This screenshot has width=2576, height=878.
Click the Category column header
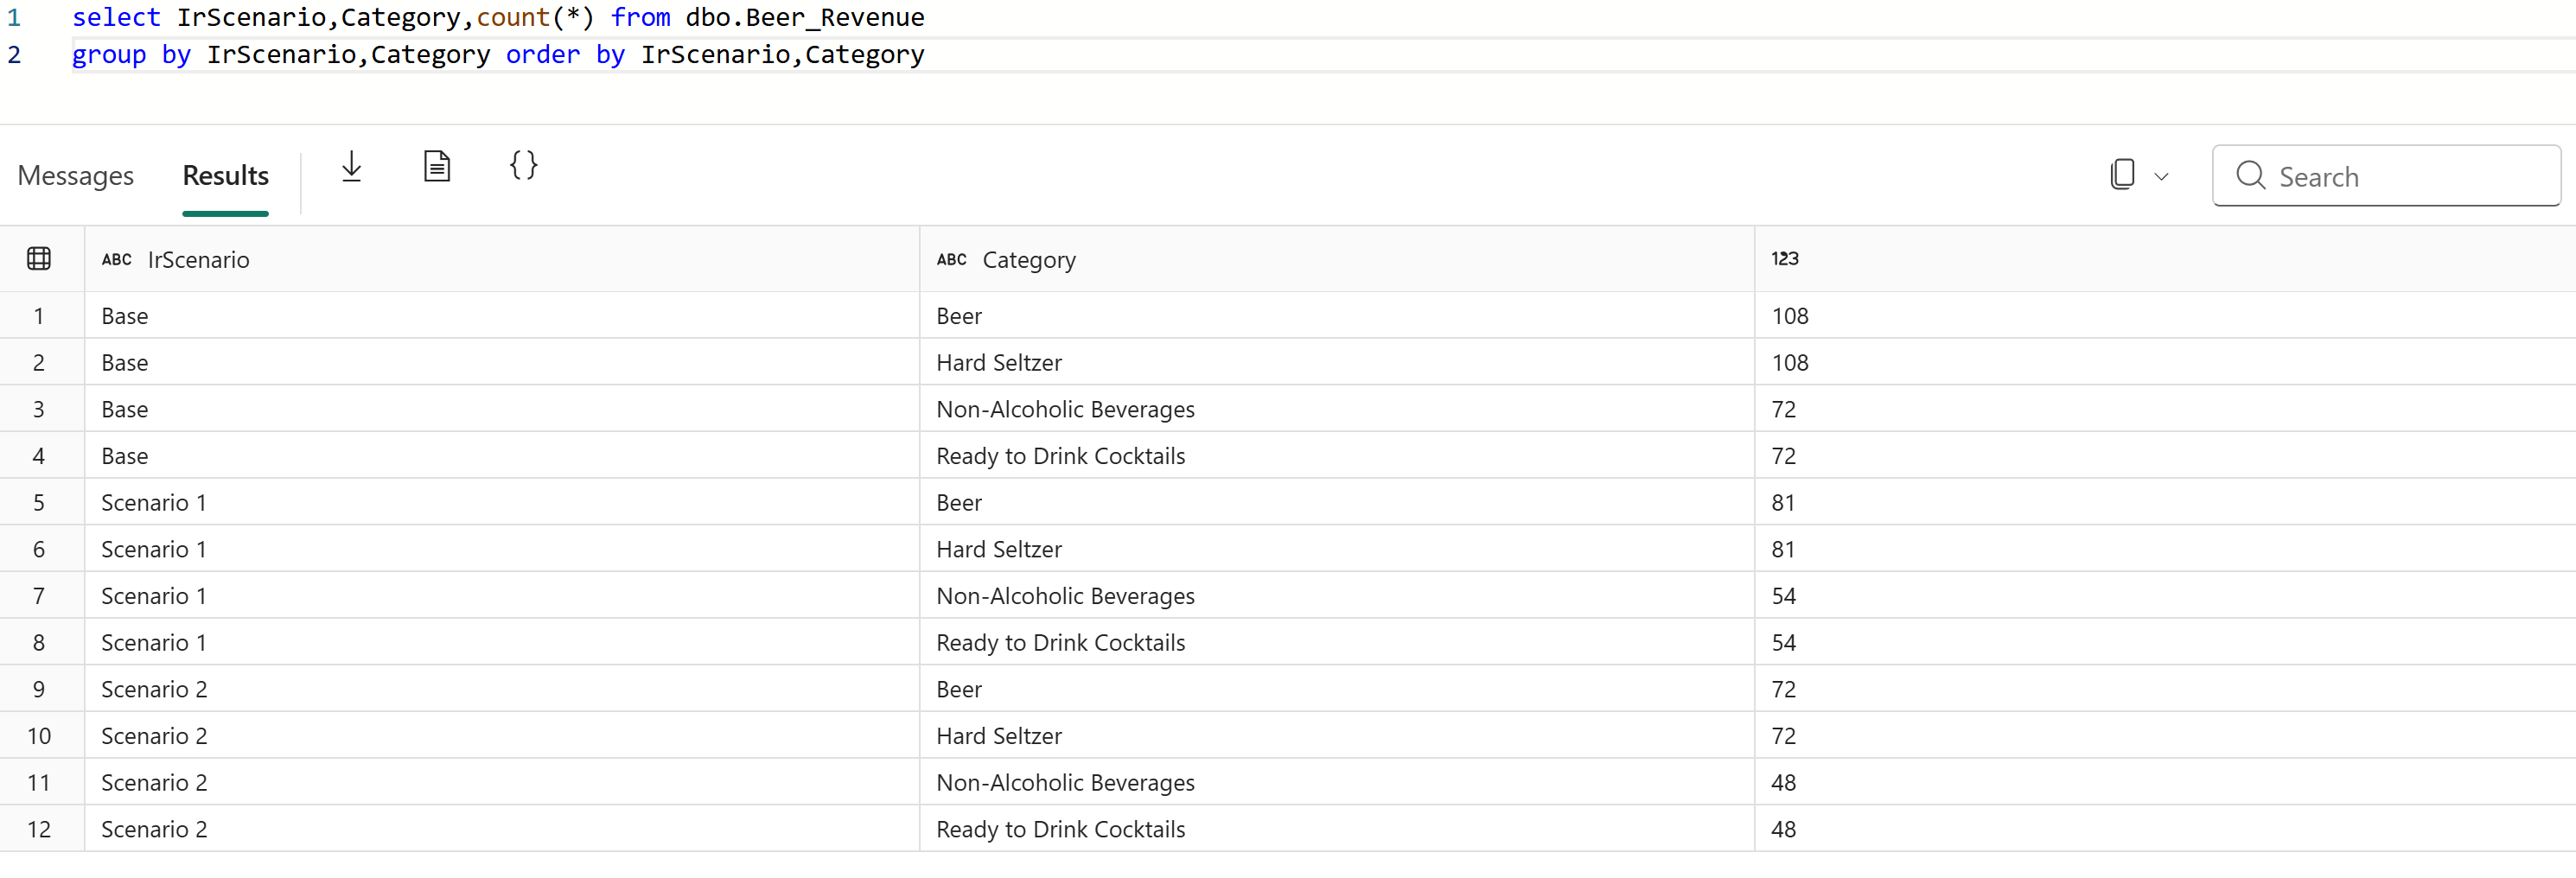[x=1029, y=260]
